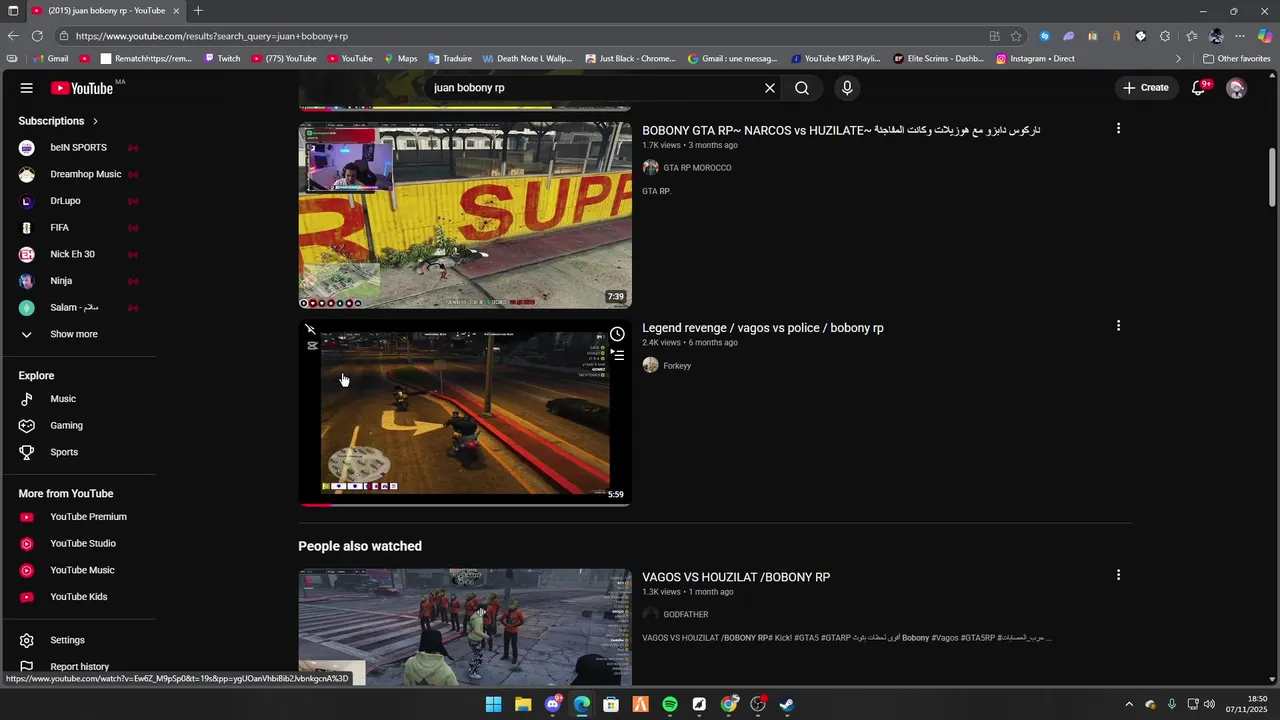1280x720 pixels.
Task: Open the Maps bookmark
Action: click(x=400, y=59)
